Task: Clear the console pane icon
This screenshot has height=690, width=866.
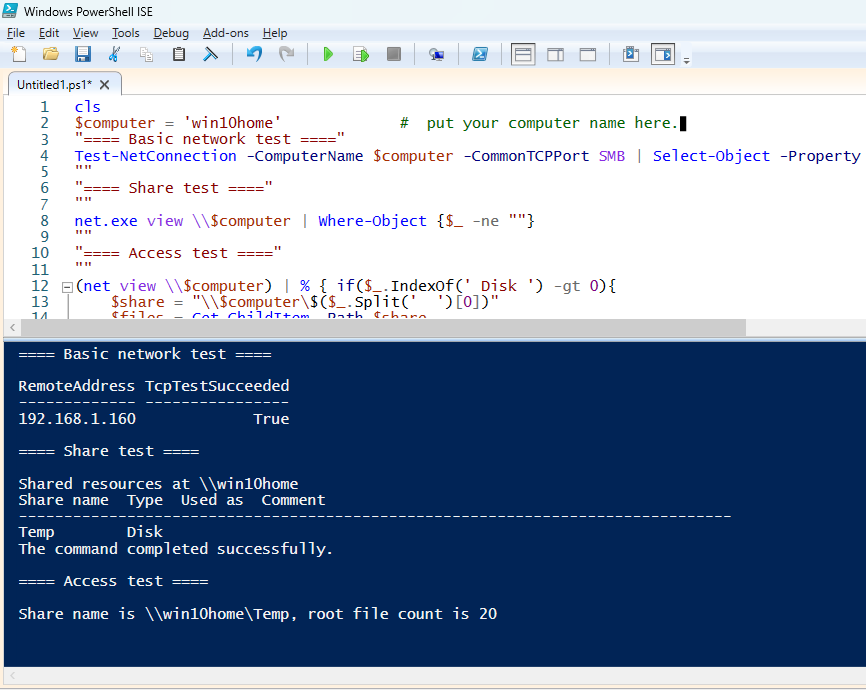Action: point(210,54)
